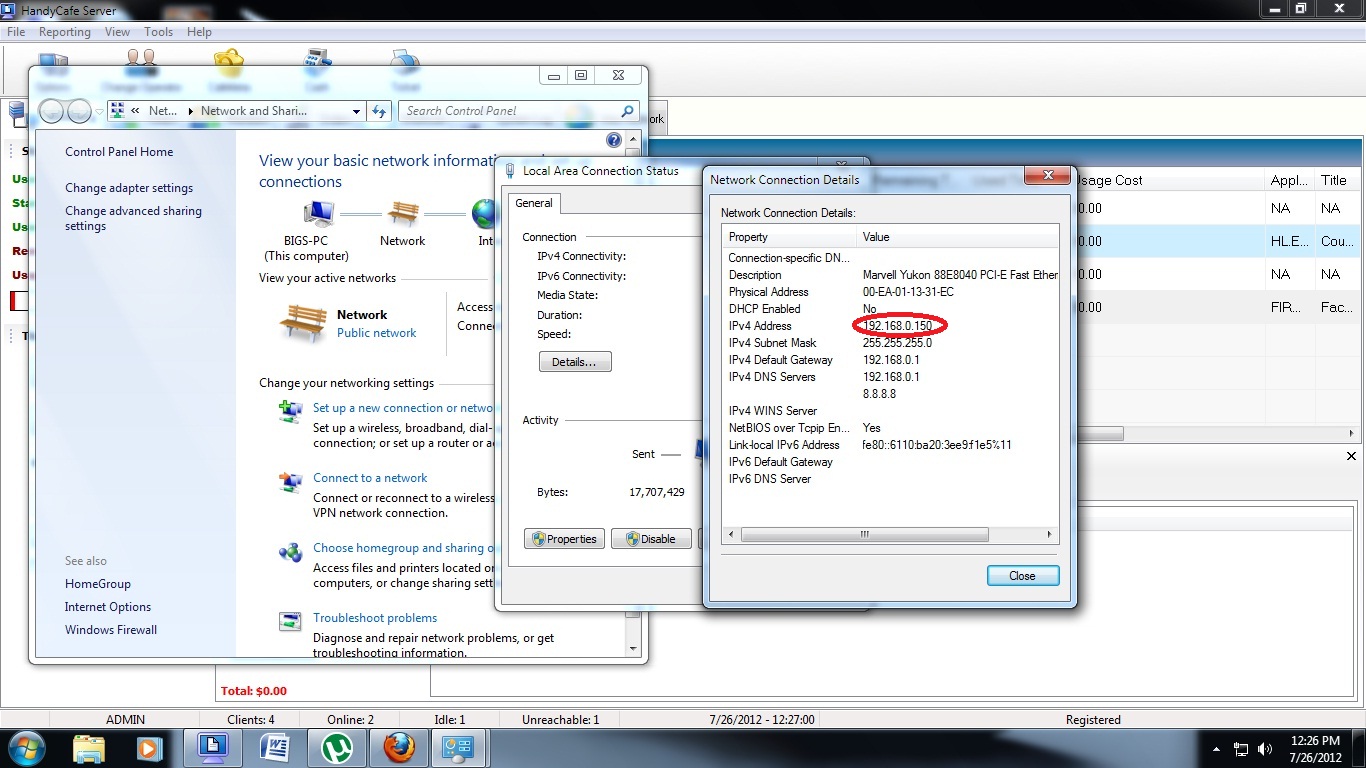1366x768 pixels.
Task: Click HandyCafe table horizontal scrollbar thumb
Action: 1098,434
